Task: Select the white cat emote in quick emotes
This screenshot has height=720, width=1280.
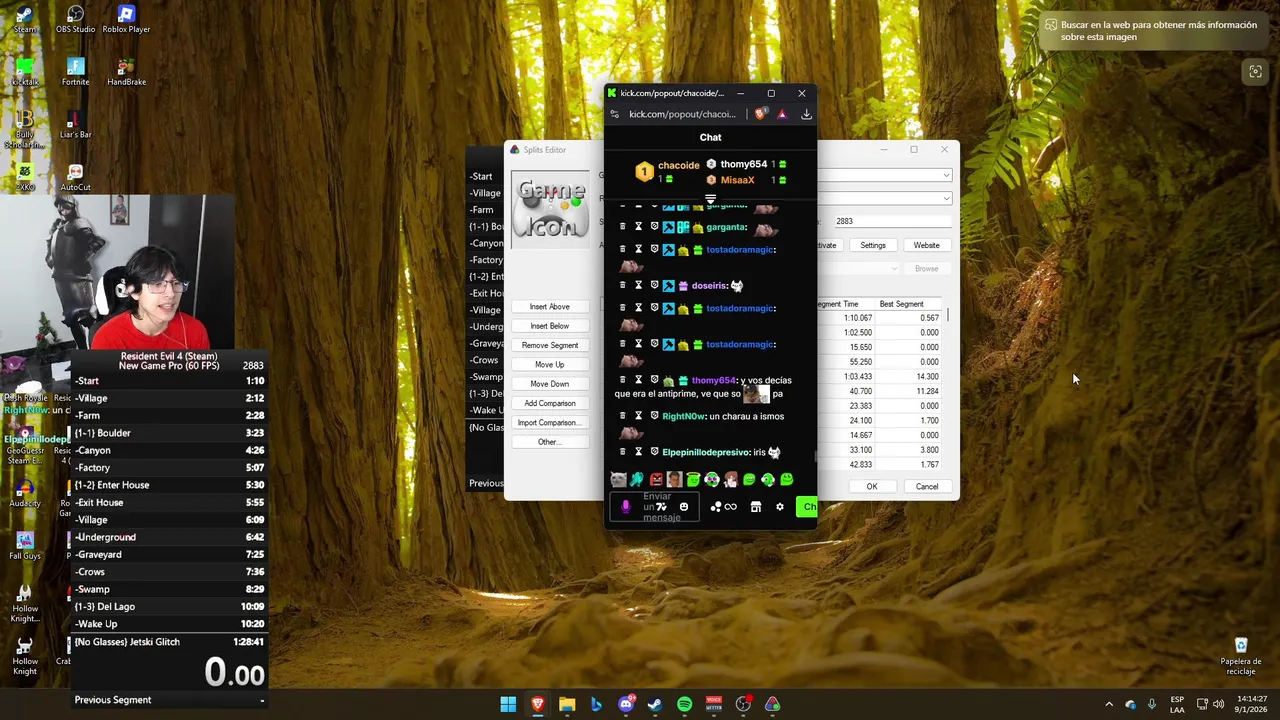Action: pos(618,480)
